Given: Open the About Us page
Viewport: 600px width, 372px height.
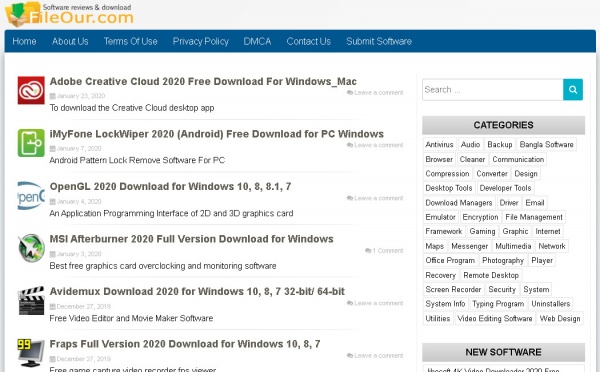Looking at the screenshot, I should [70, 41].
